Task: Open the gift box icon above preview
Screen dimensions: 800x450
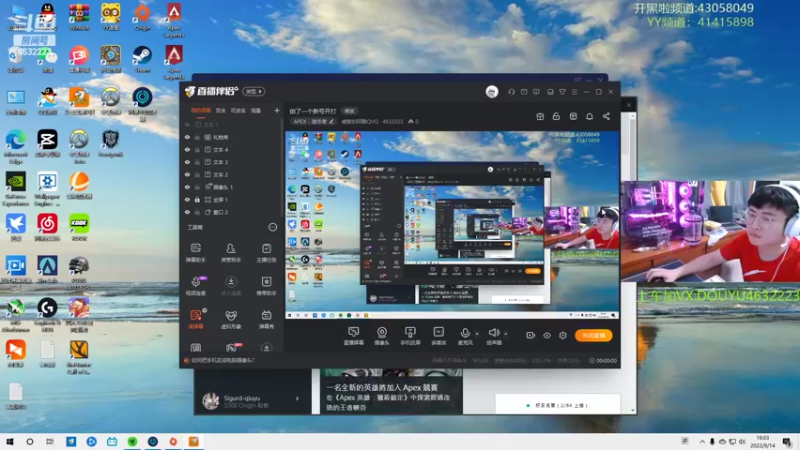Action: (540, 116)
